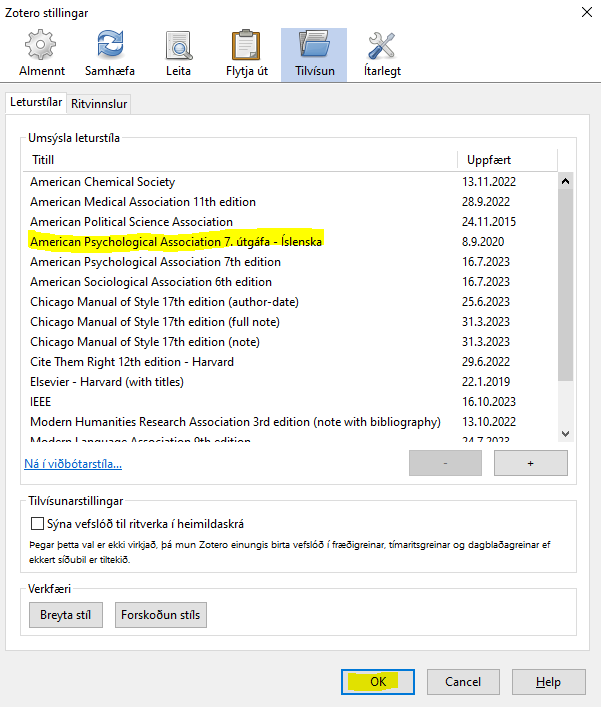This screenshot has width=601, height=707.
Task: Switch to the Ritvinnslur tab
Action: 100,103
